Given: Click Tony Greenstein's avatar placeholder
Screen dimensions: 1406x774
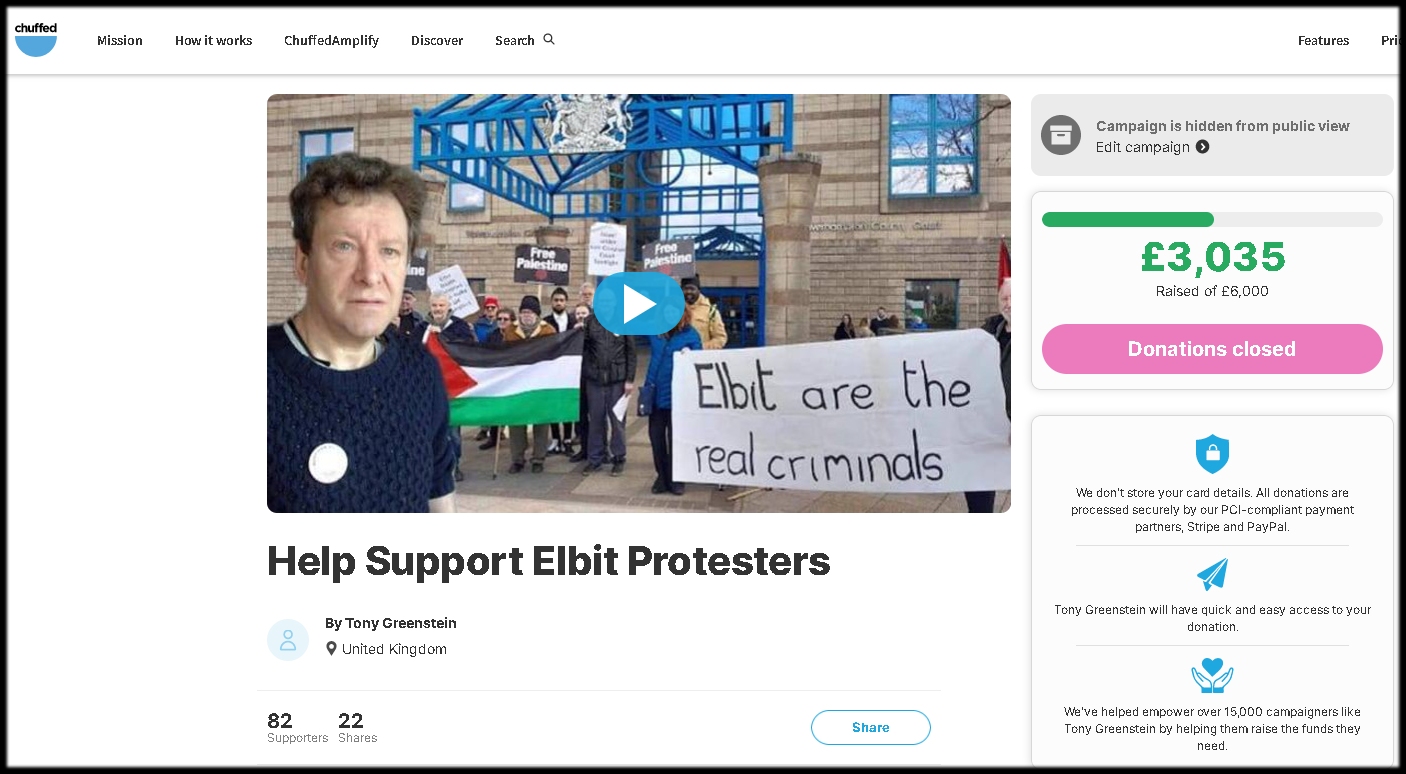Looking at the screenshot, I should click(288, 640).
